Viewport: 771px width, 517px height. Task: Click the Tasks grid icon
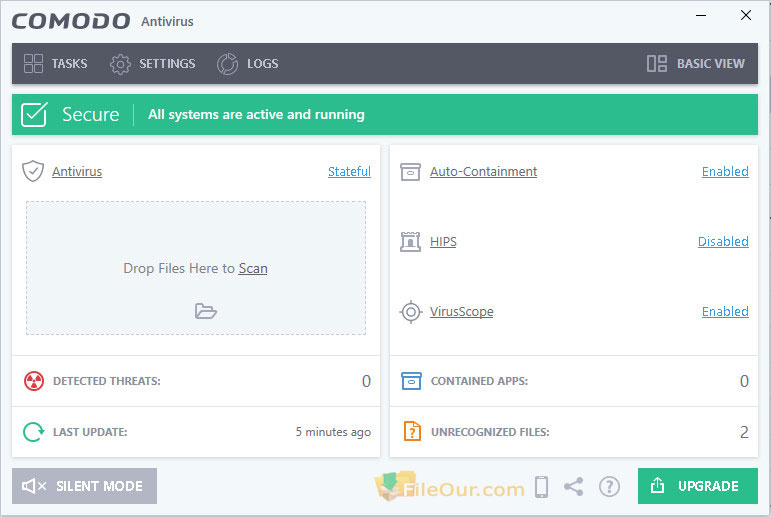click(x=33, y=63)
